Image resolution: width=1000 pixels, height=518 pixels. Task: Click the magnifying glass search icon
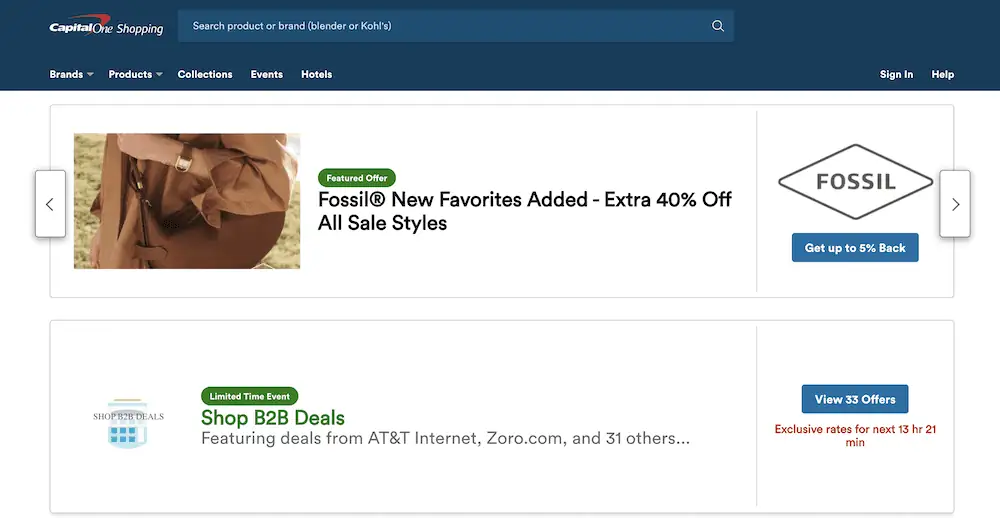click(717, 26)
